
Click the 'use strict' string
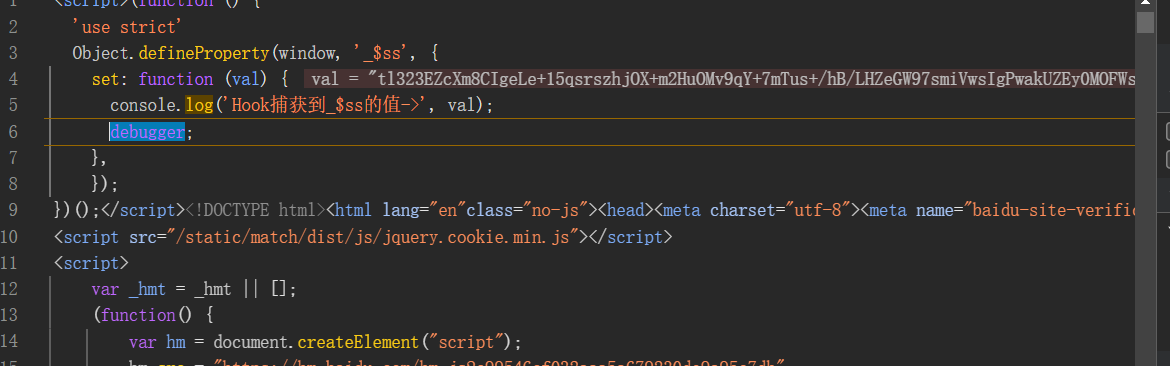(128, 27)
